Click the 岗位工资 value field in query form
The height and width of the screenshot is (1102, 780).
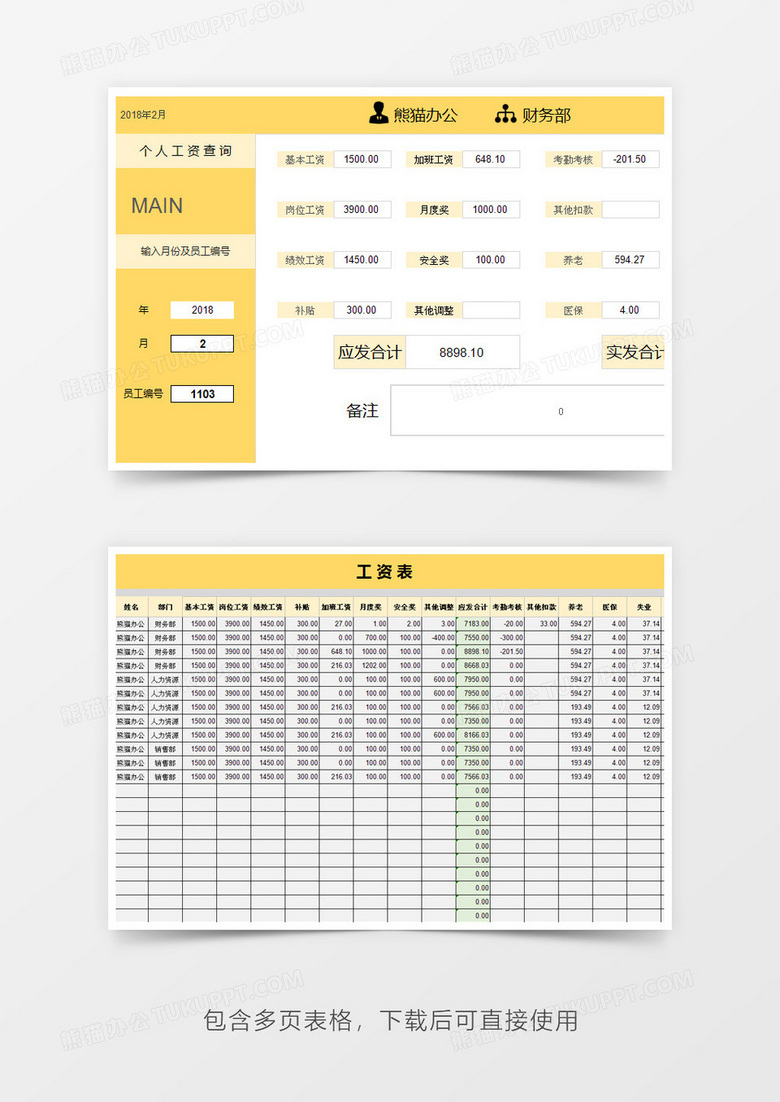(362, 209)
